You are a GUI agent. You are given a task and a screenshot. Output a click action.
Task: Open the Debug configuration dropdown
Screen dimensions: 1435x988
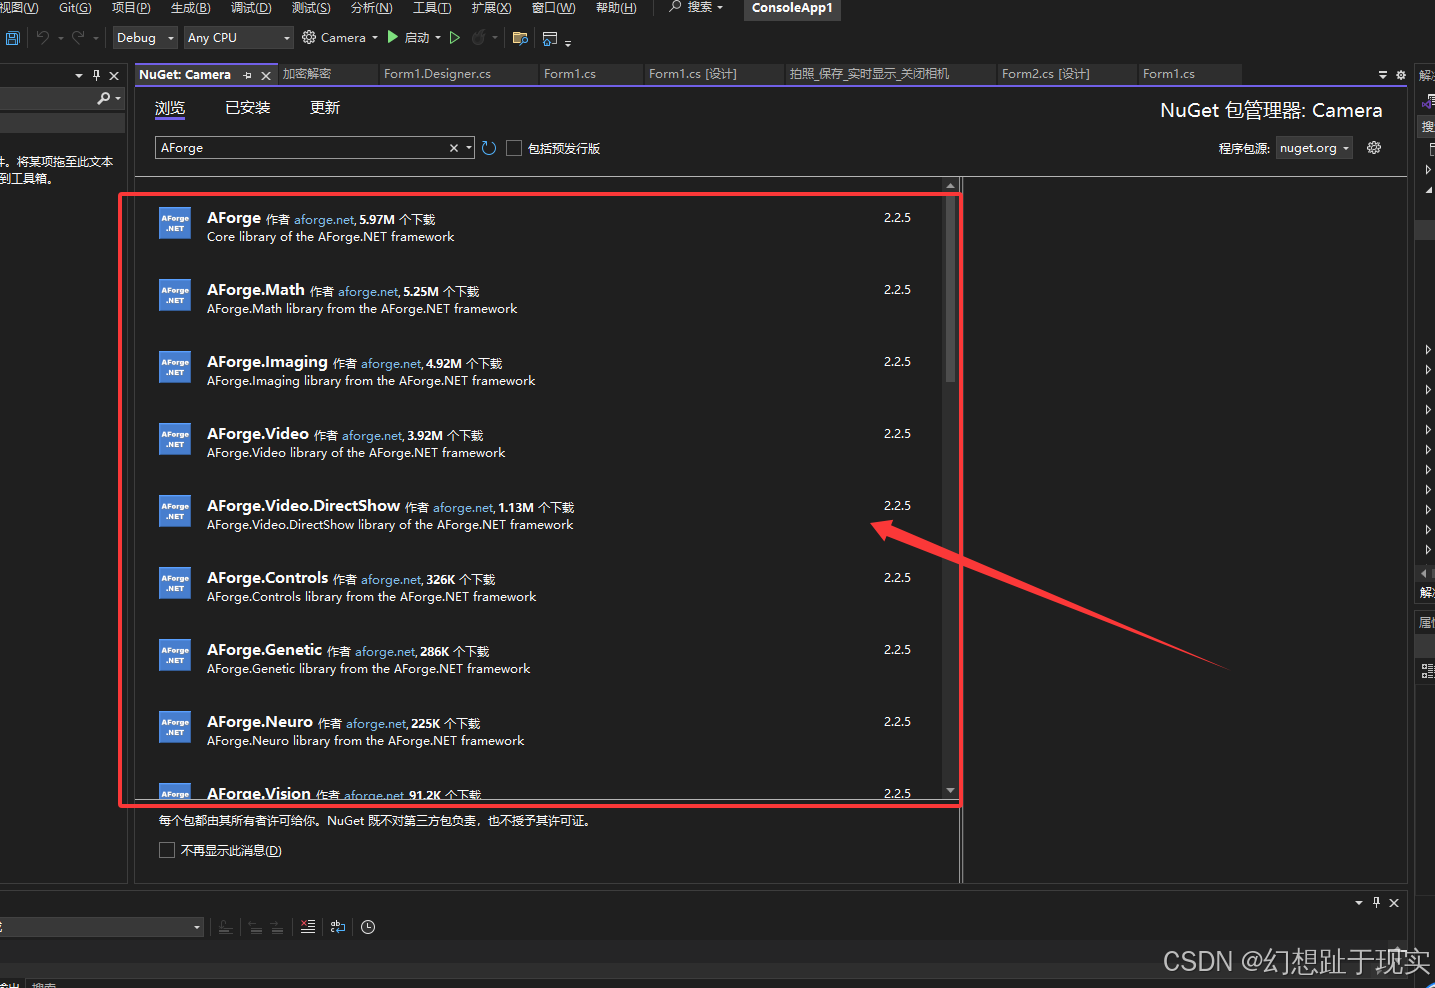click(146, 38)
